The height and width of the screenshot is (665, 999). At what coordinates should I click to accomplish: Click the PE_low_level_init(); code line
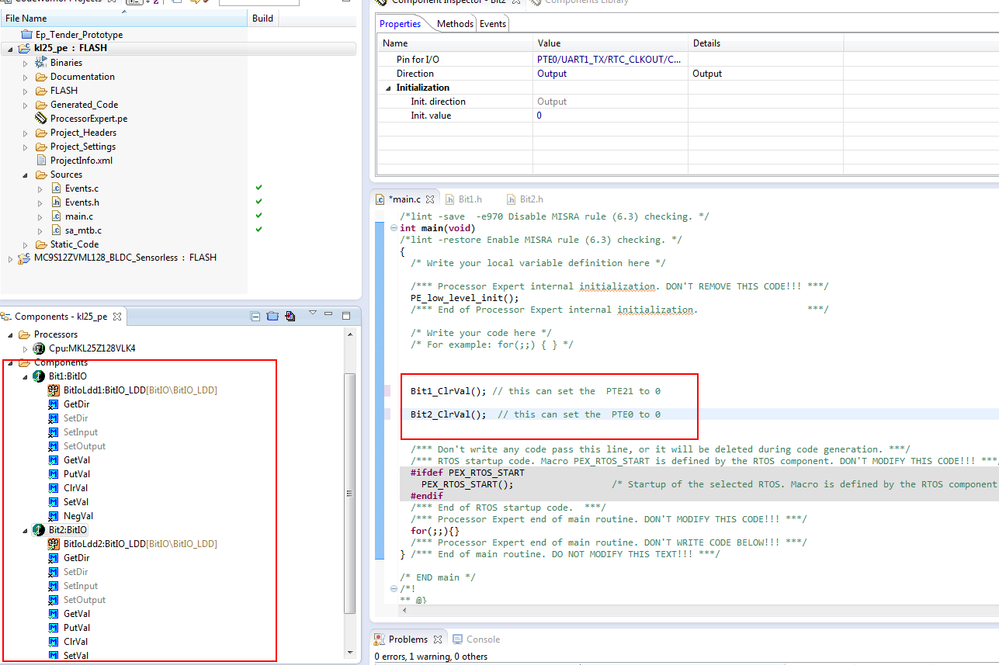[x=464, y=298]
